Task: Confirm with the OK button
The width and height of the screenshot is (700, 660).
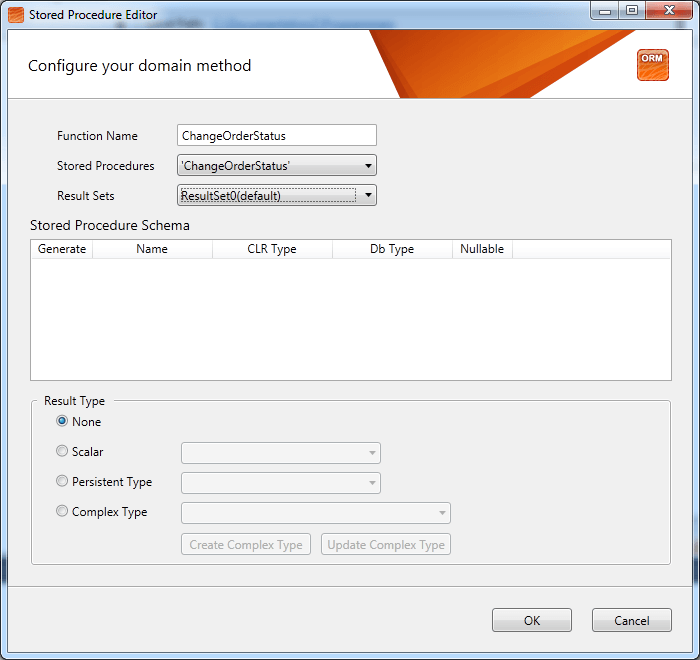Action: (532, 620)
